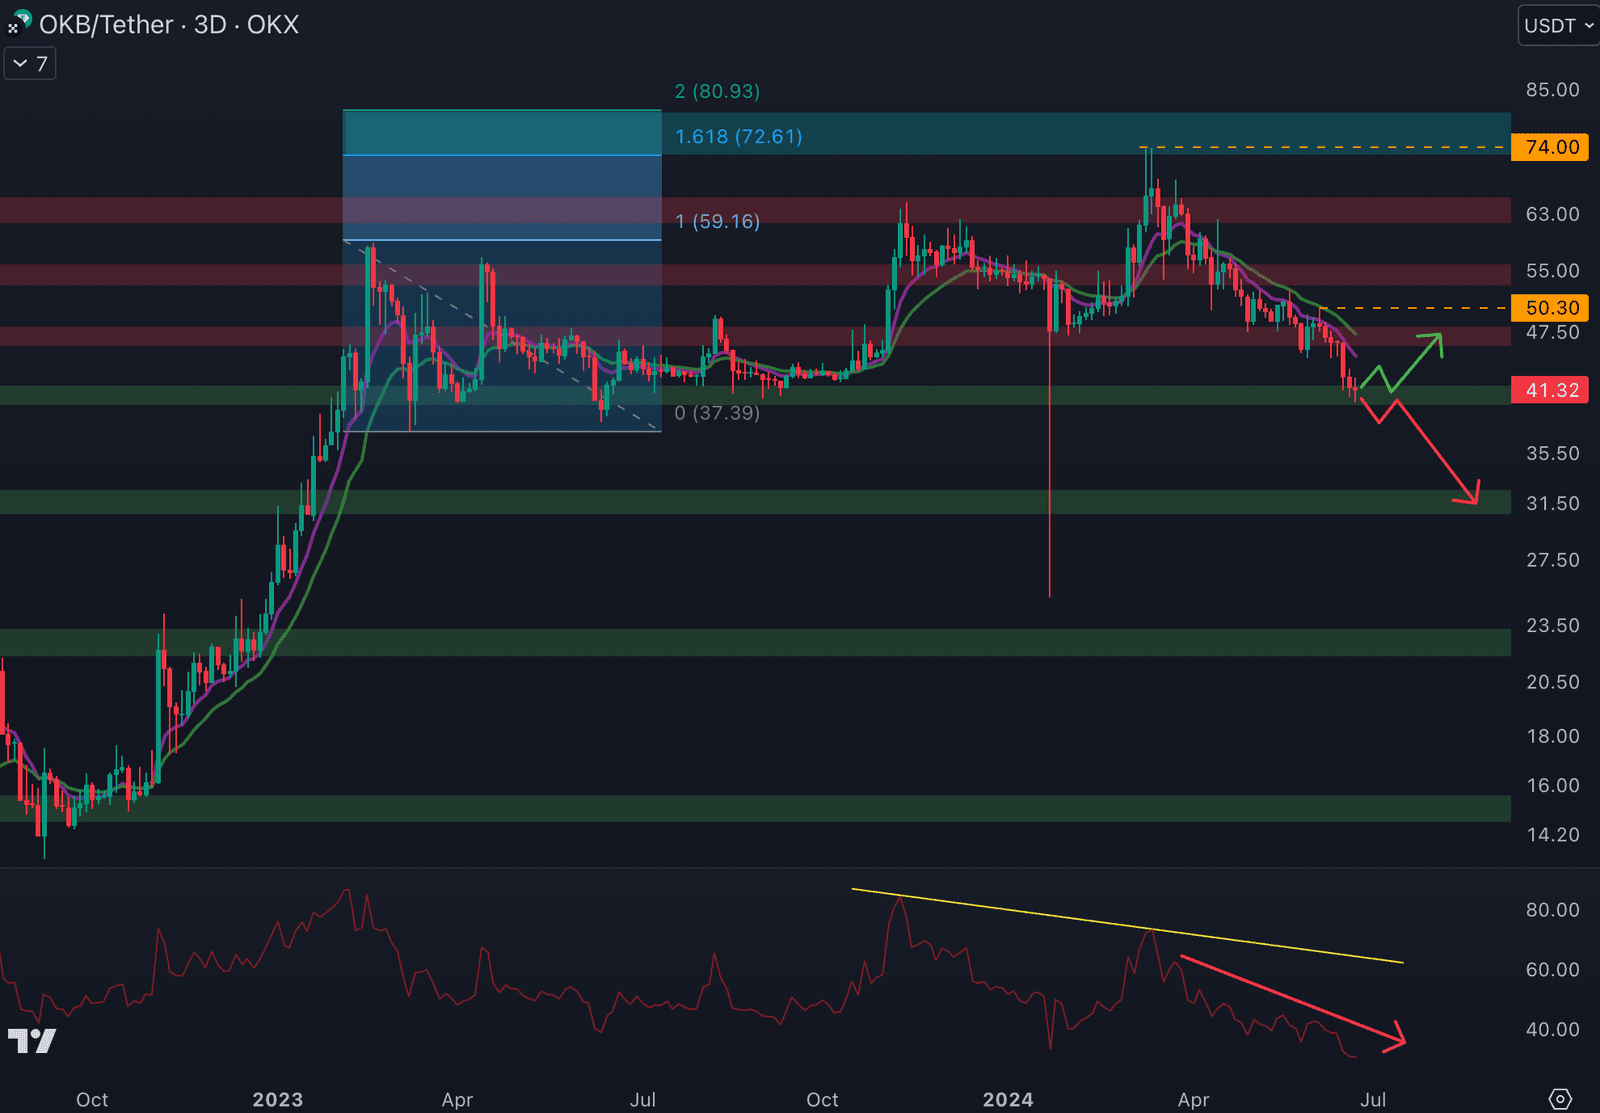Click the Jul label near 2024 on time axis
The height and width of the screenshot is (1113, 1600).
(1373, 1099)
